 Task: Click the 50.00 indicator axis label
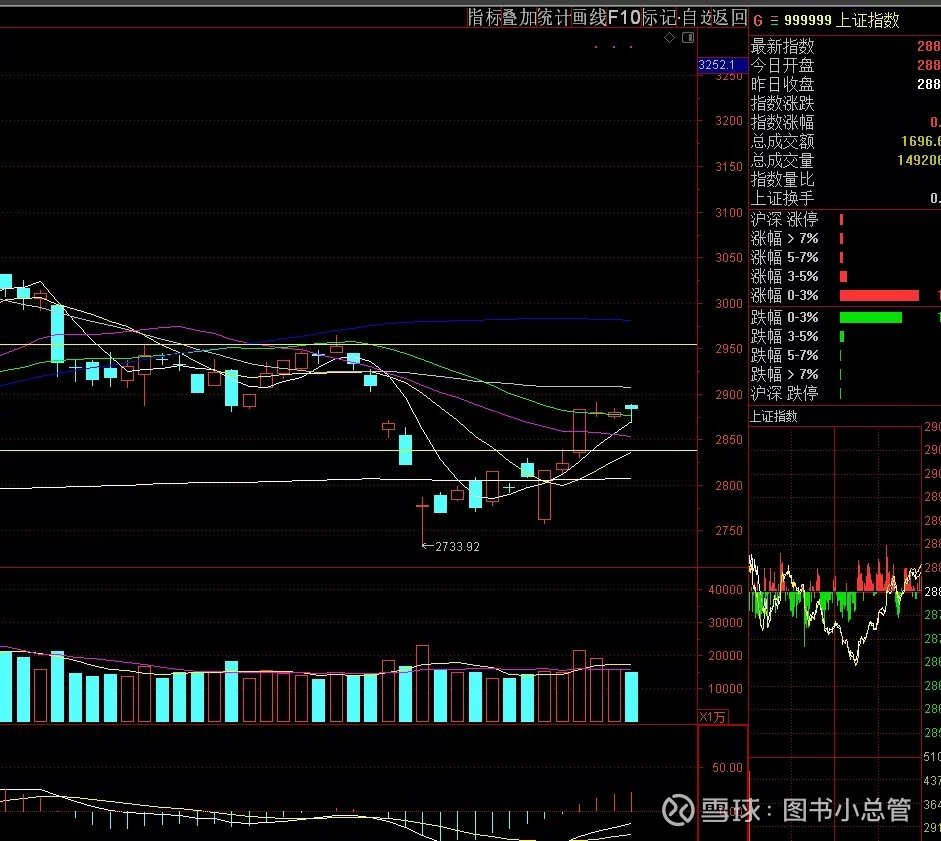coord(727,768)
